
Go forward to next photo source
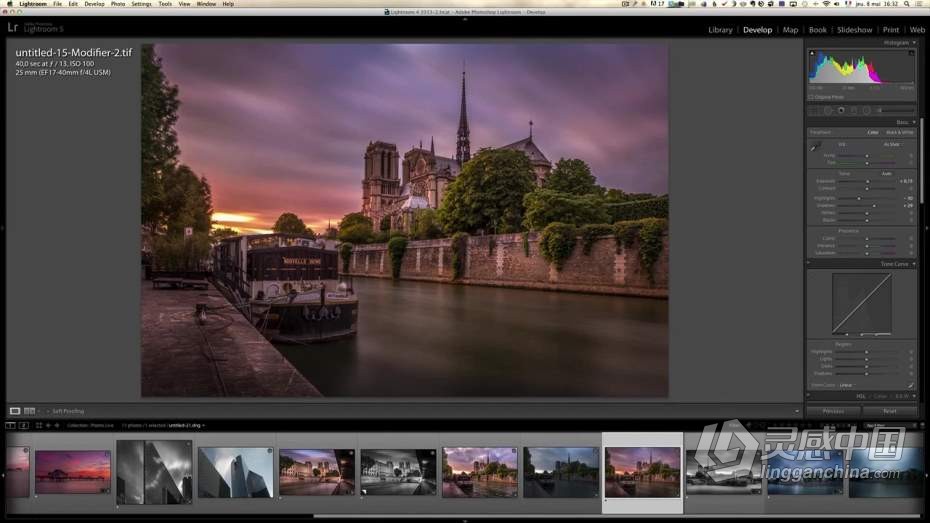coord(57,425)
